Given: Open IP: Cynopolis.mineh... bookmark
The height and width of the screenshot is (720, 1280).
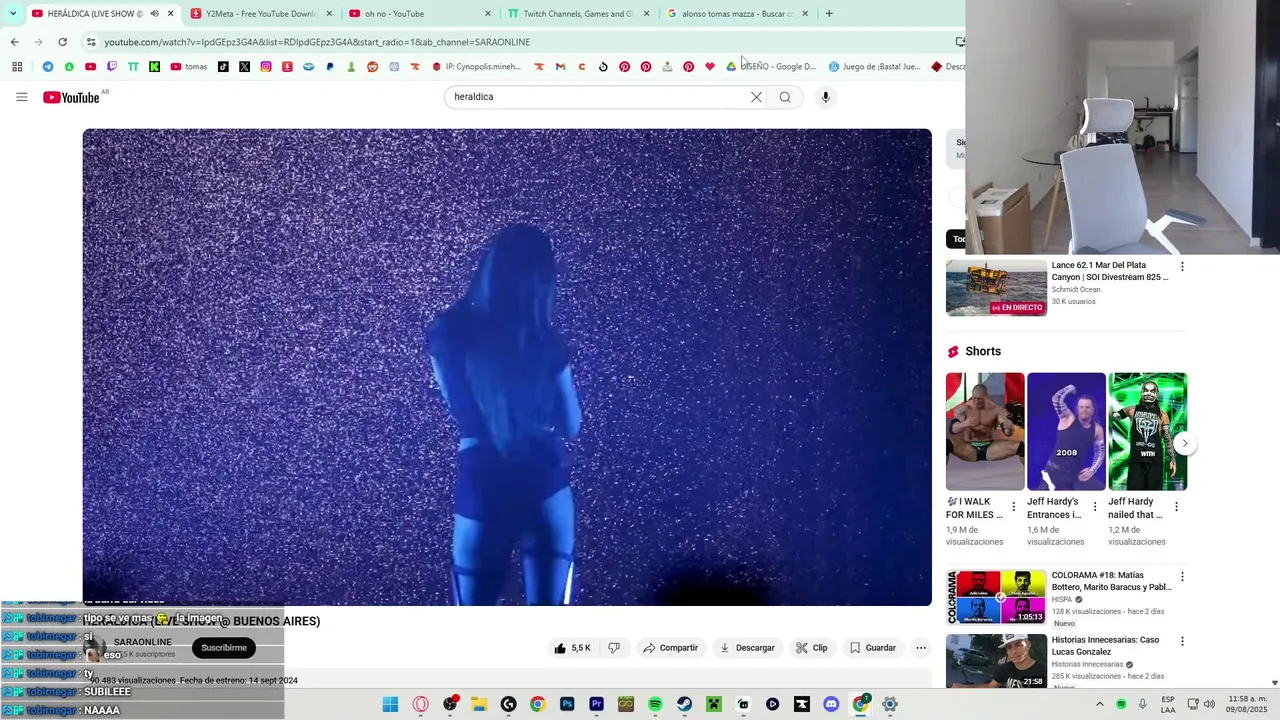Looking at the screenshot, I should coord(476,67).
